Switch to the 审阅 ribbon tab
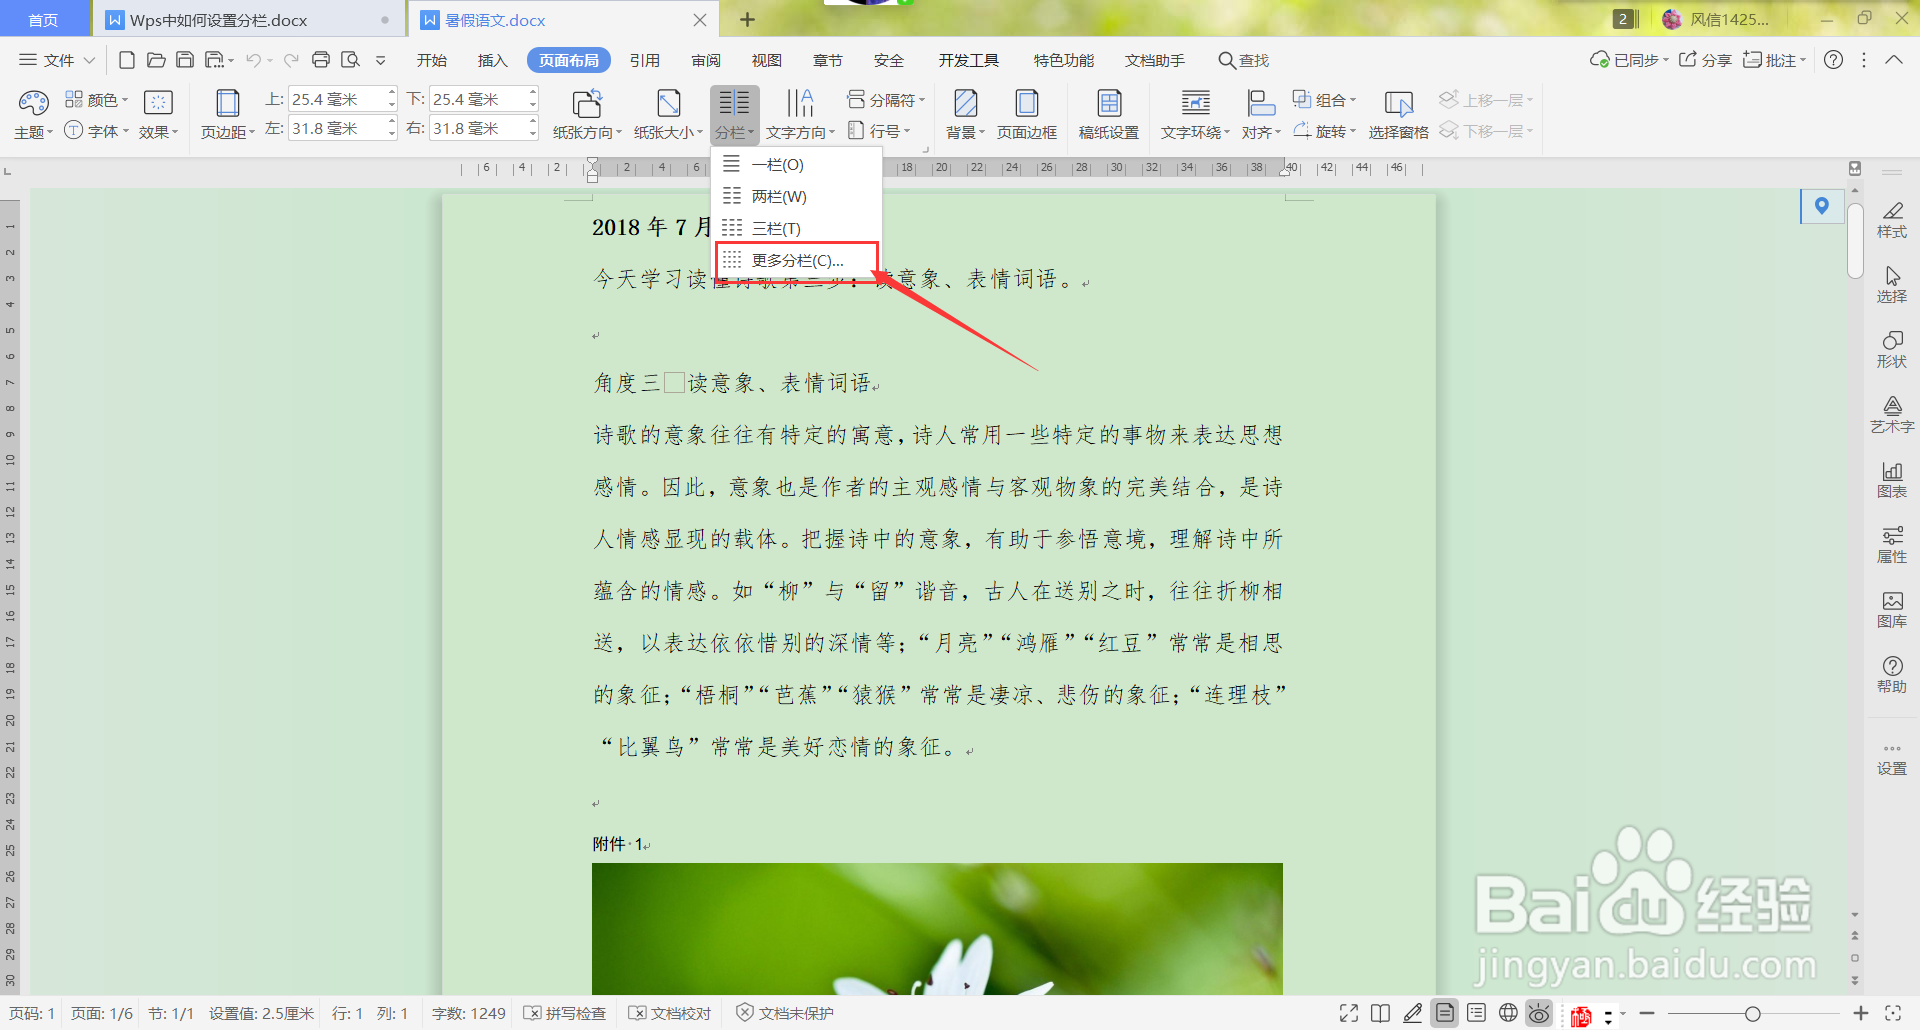 (705, 60)
